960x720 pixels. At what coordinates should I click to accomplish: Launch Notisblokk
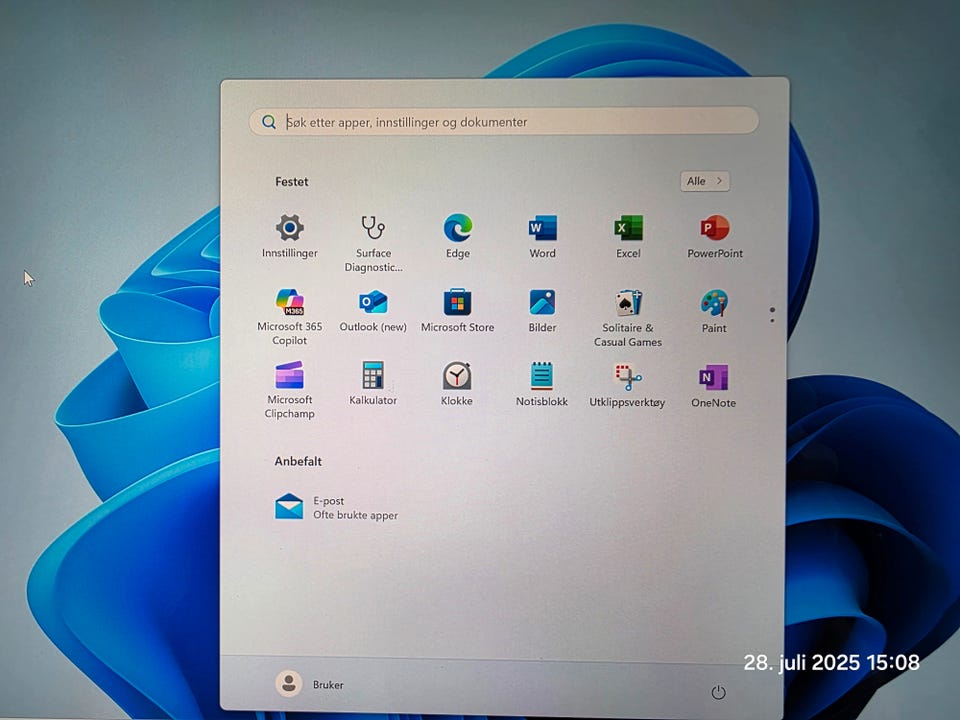click(x=542, y=384)
